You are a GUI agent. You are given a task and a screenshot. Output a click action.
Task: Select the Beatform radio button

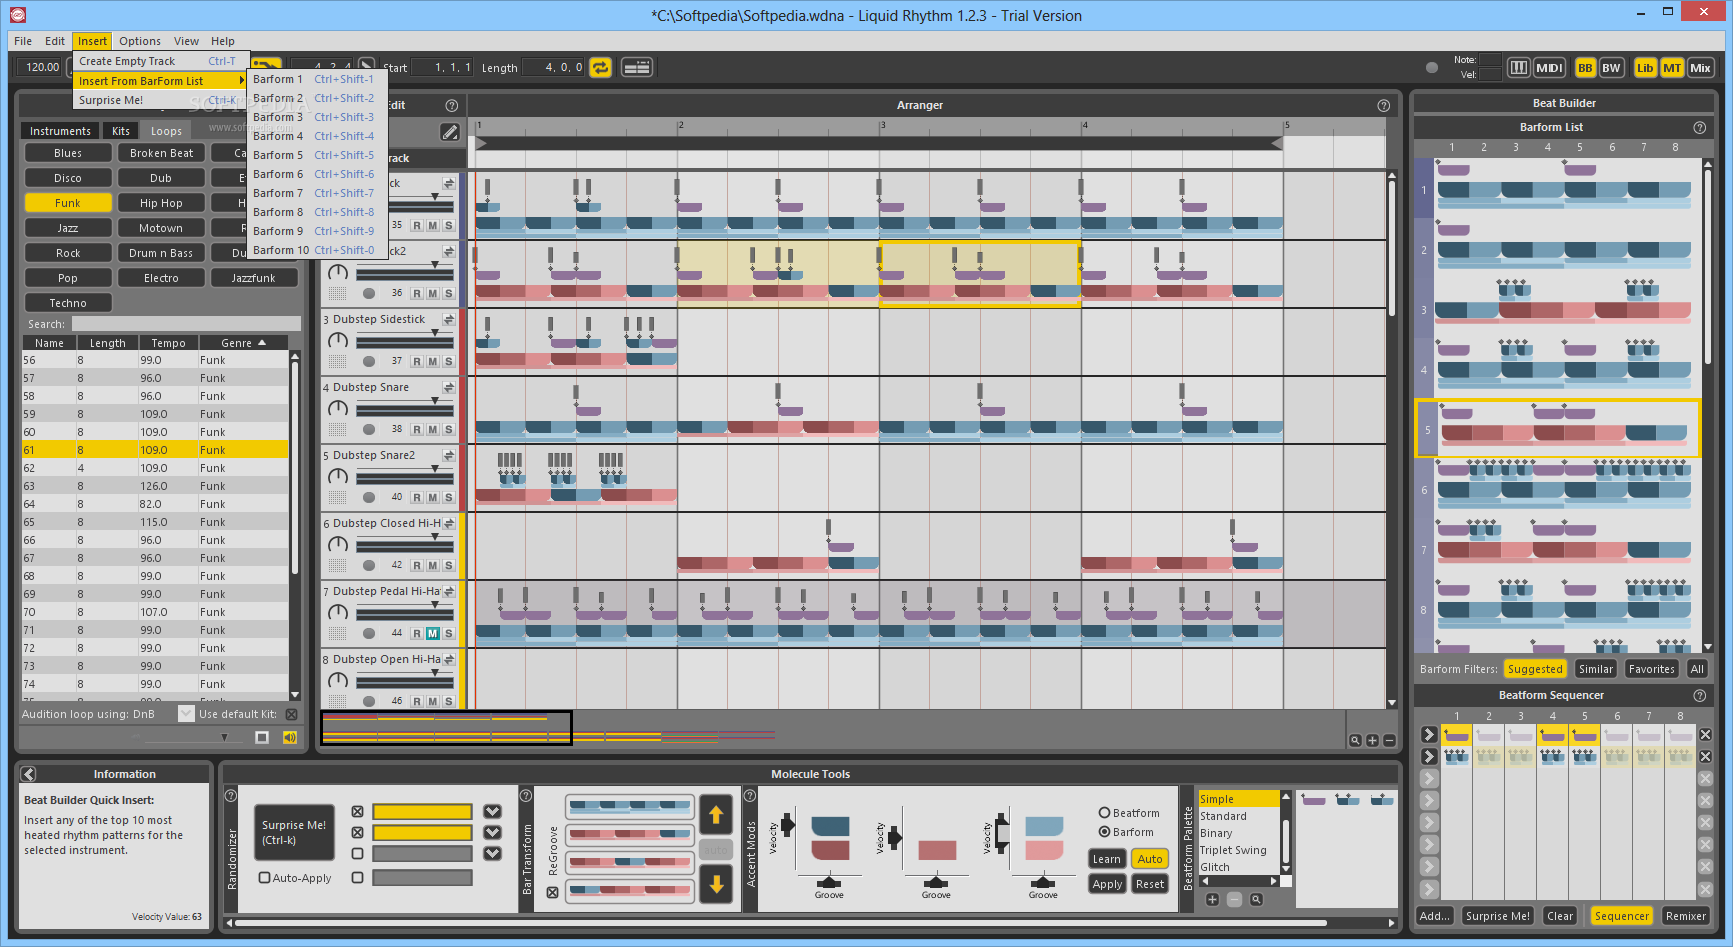pyautogui.click(x=1104, y=813)
